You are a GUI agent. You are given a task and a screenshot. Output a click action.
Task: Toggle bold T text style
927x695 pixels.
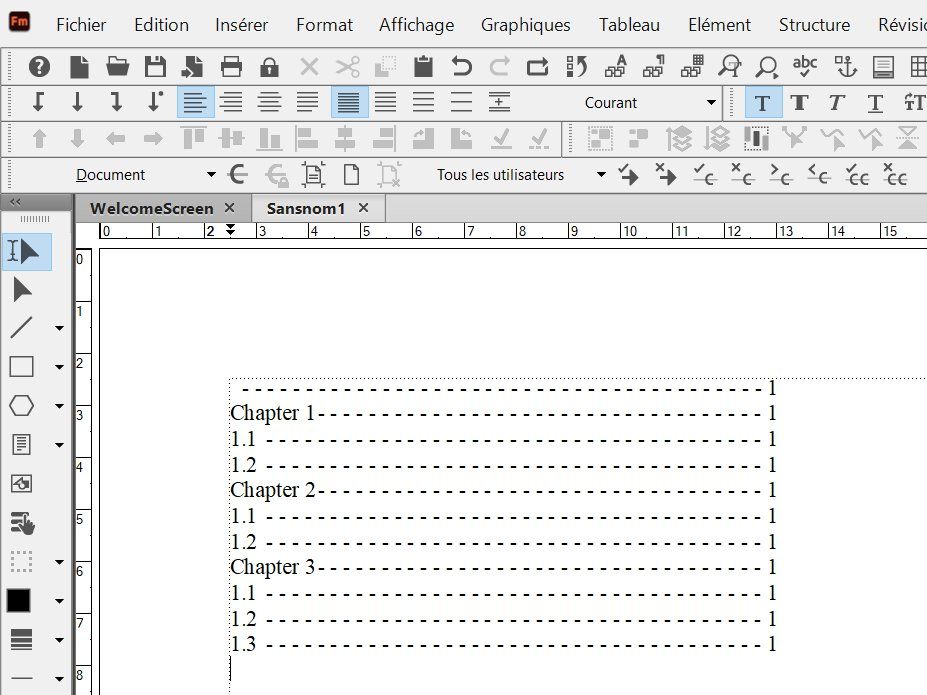coord(799,103)
